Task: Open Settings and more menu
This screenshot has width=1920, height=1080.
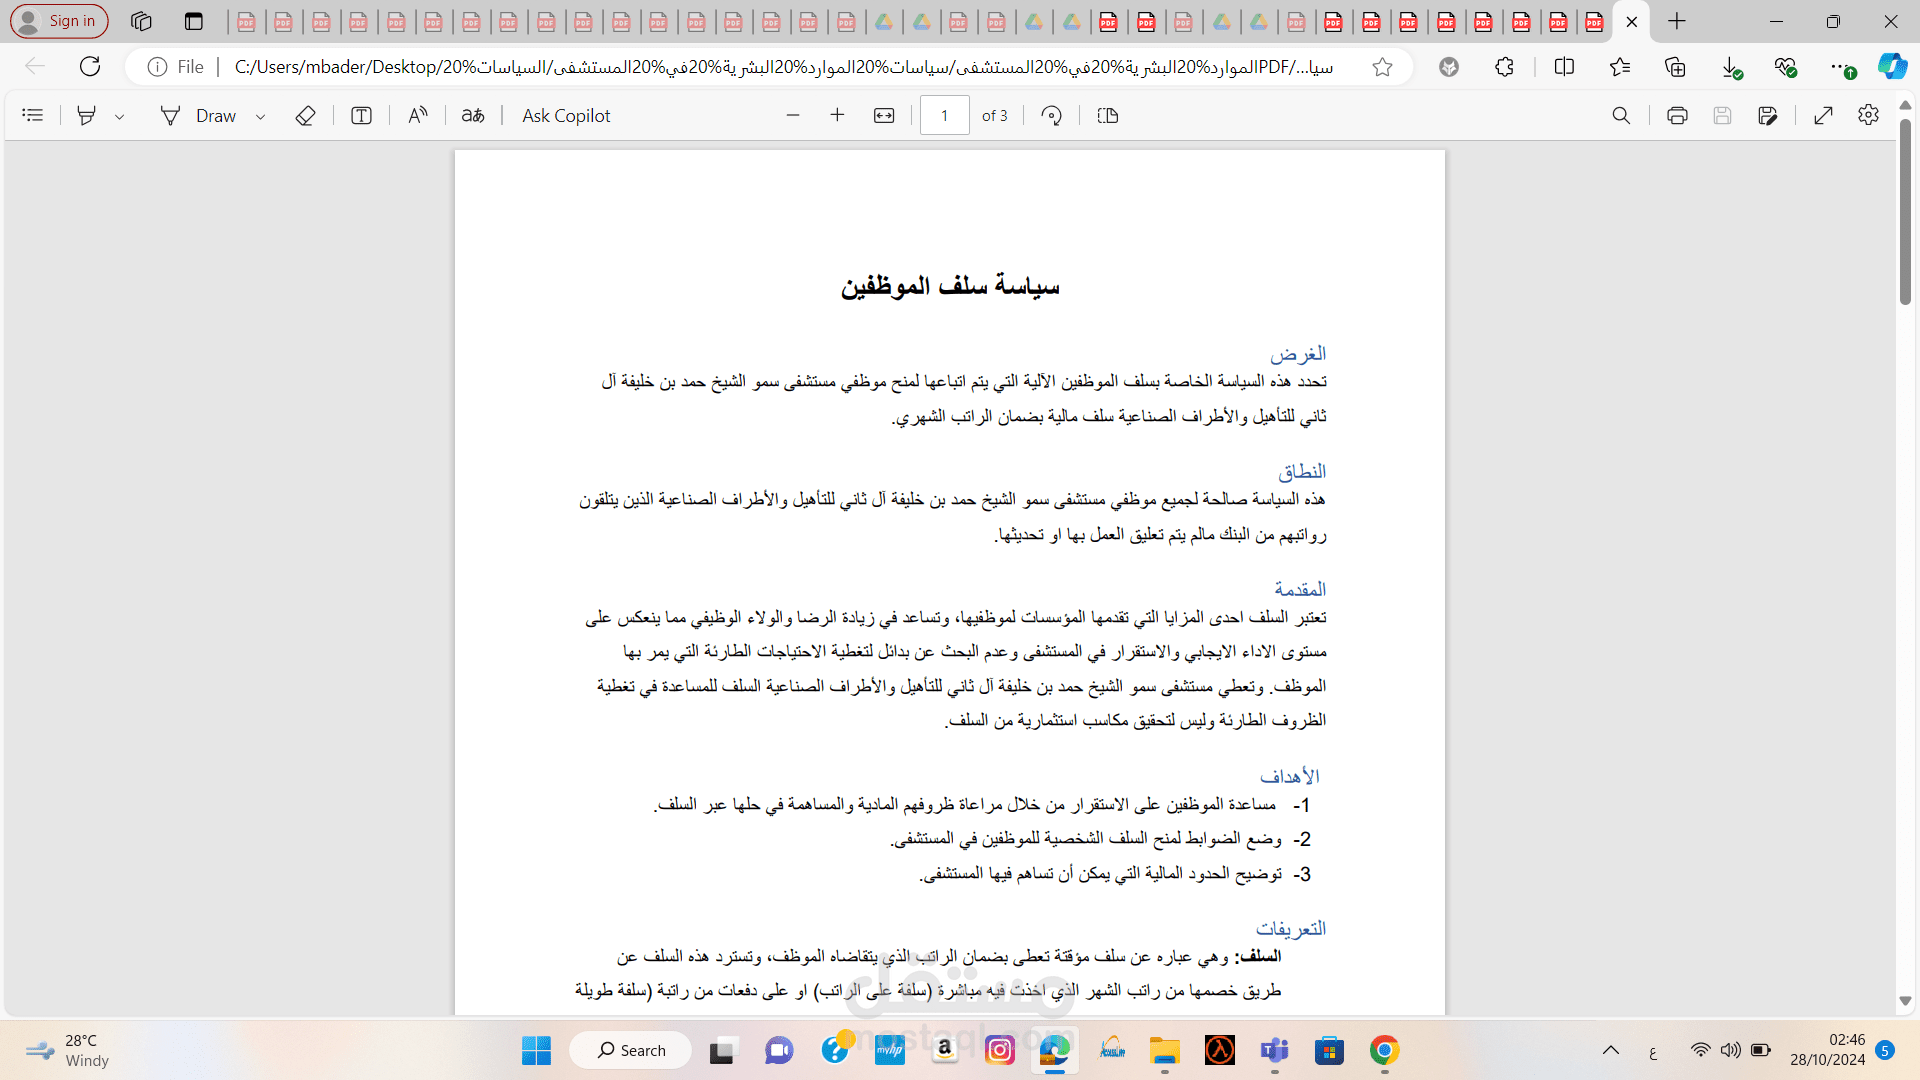Action: tap(1840, 67)
